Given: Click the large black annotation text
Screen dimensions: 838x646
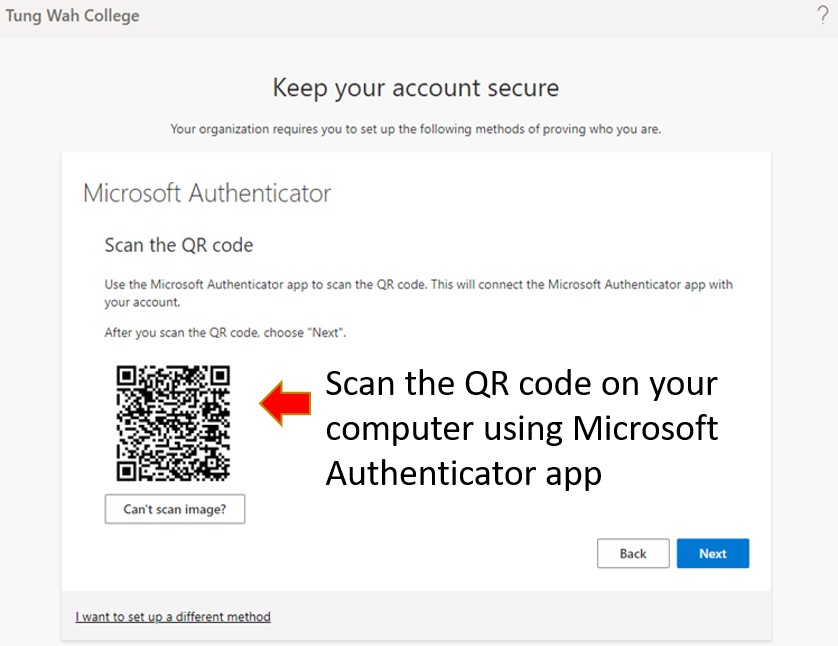Looking at the screenshot, I should tap(522, 428).
